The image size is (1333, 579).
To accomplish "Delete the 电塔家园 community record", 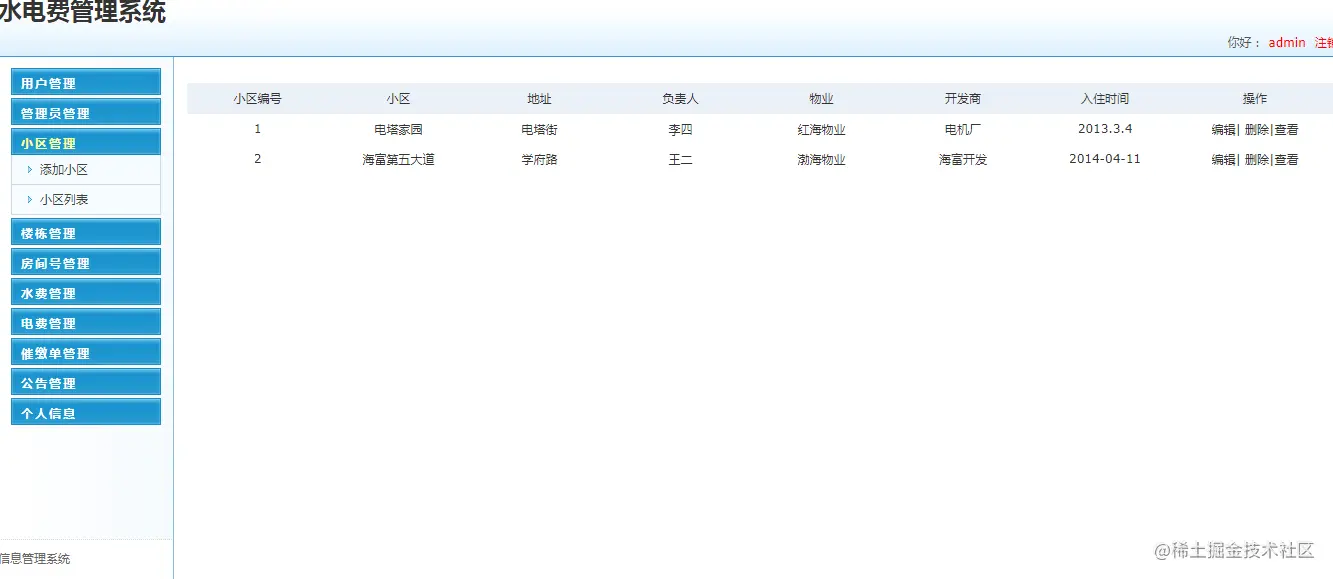I will coord(1256,129).
